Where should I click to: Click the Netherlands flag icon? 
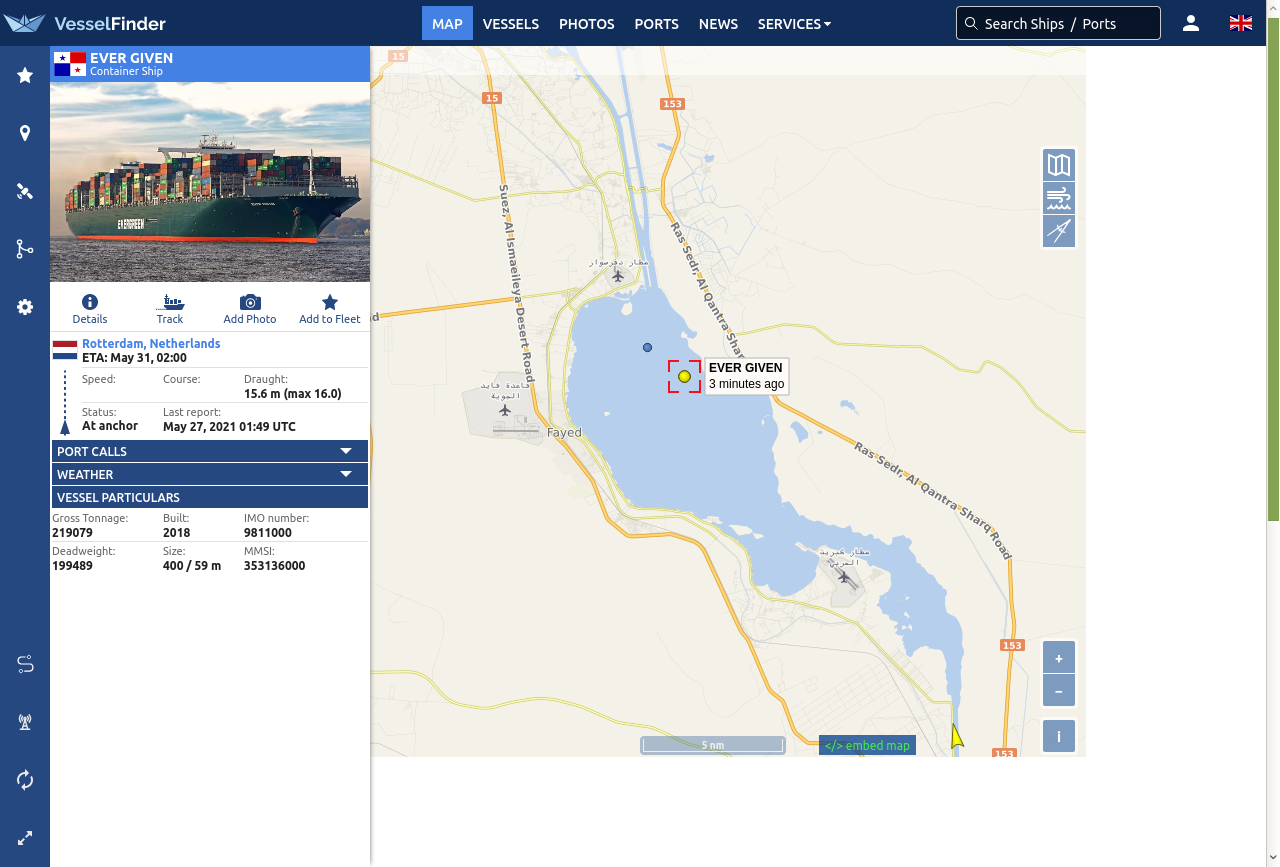[x=65, y=350]
